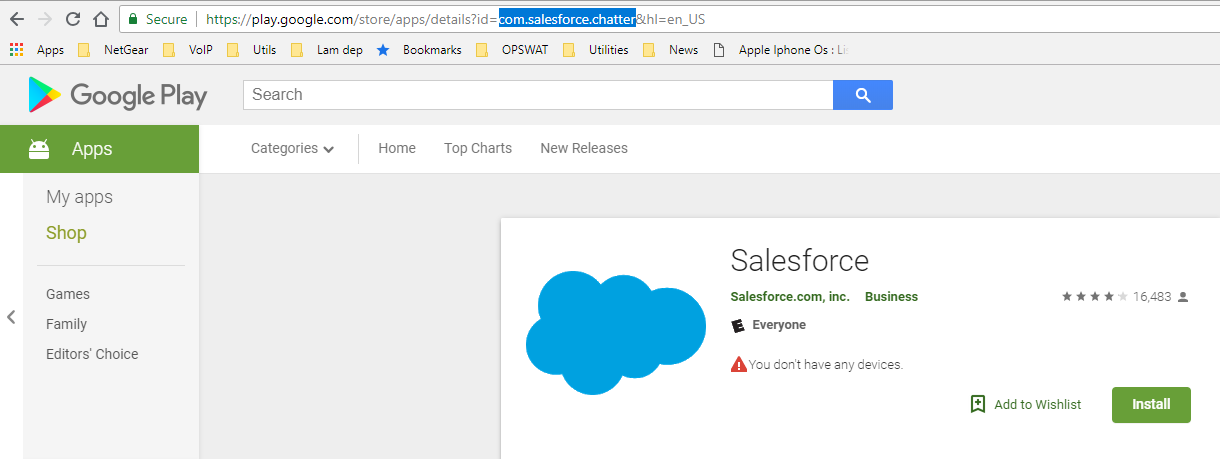Click the browser back arrow
Viewport: 1220px width, 459px height.
pos(18,19)
